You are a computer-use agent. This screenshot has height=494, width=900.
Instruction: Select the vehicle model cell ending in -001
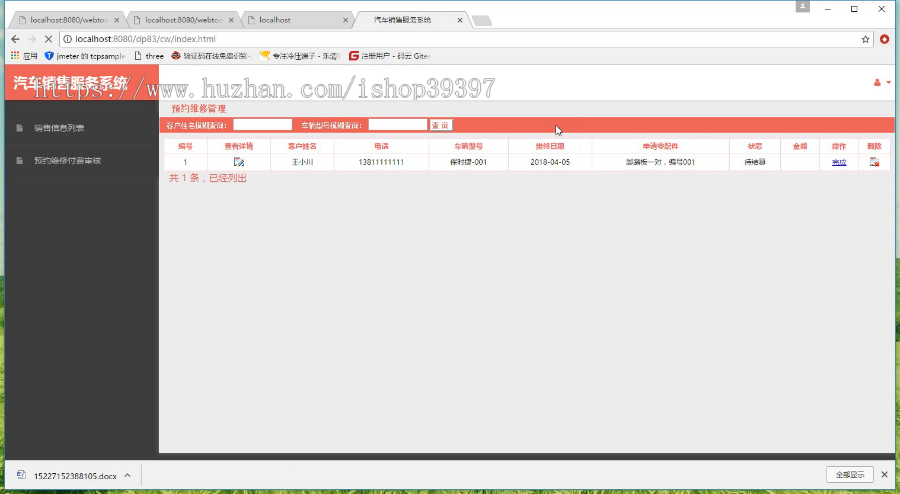tap(468, 162)
